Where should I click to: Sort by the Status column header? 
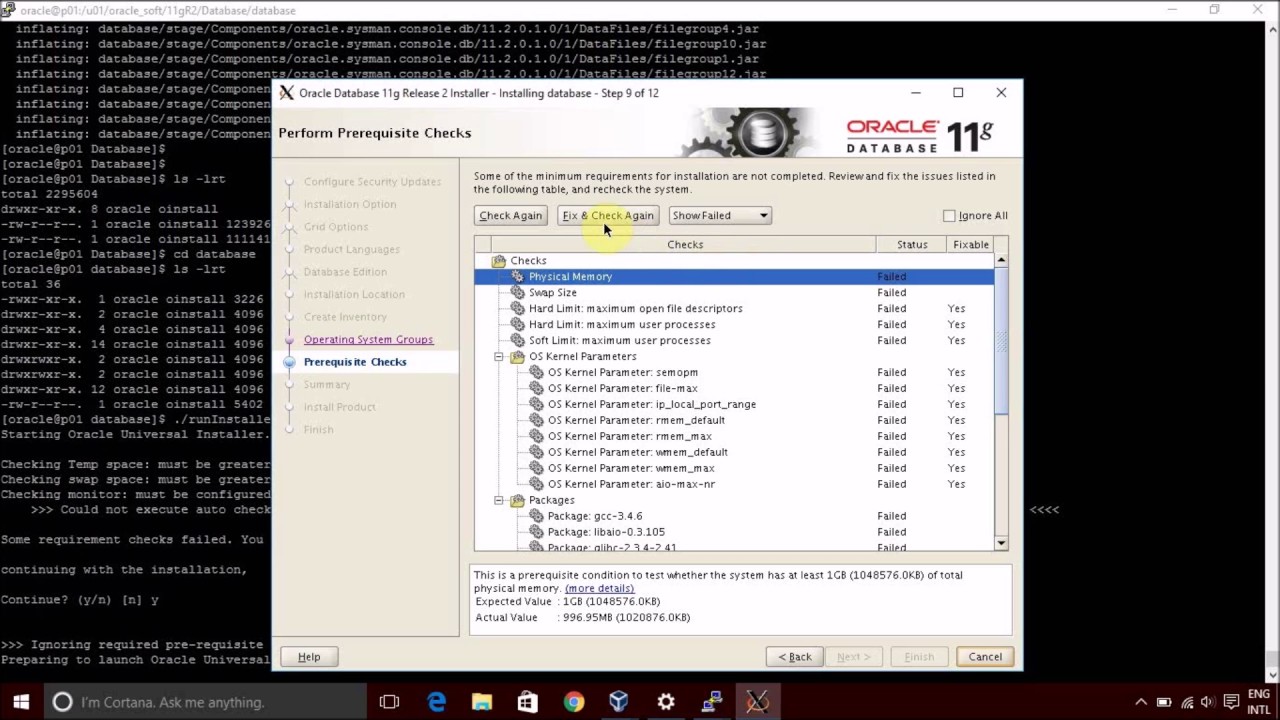pos(912,244)
